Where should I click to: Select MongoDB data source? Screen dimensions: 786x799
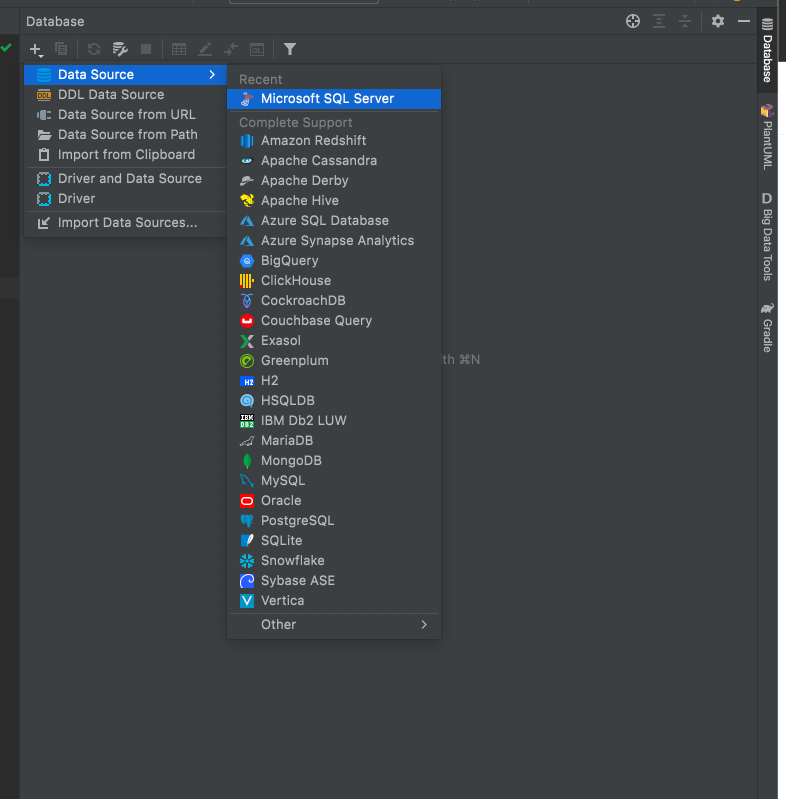334,461
